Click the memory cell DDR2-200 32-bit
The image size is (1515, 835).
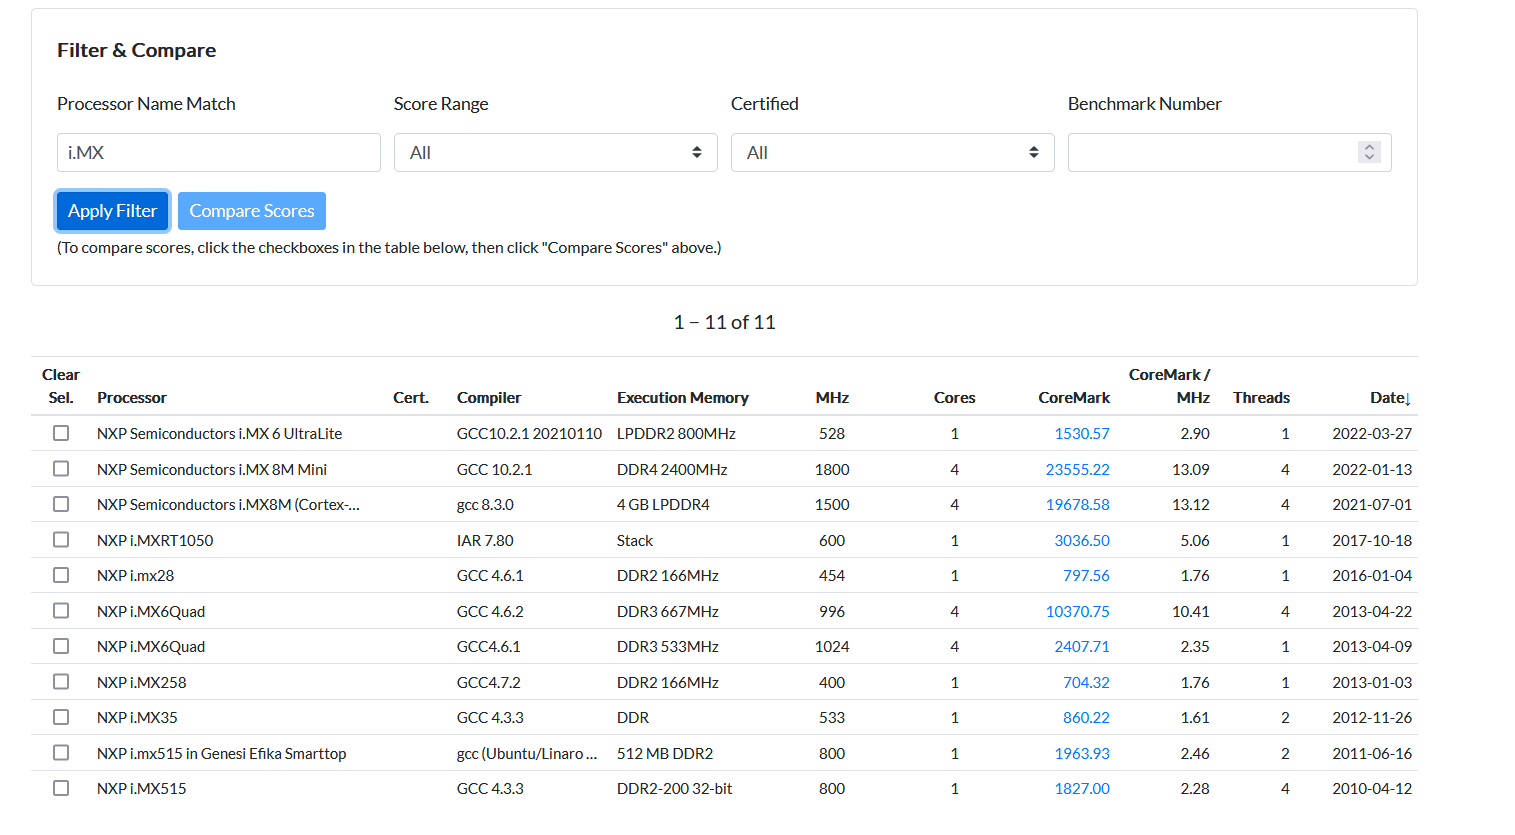[675, 789]
